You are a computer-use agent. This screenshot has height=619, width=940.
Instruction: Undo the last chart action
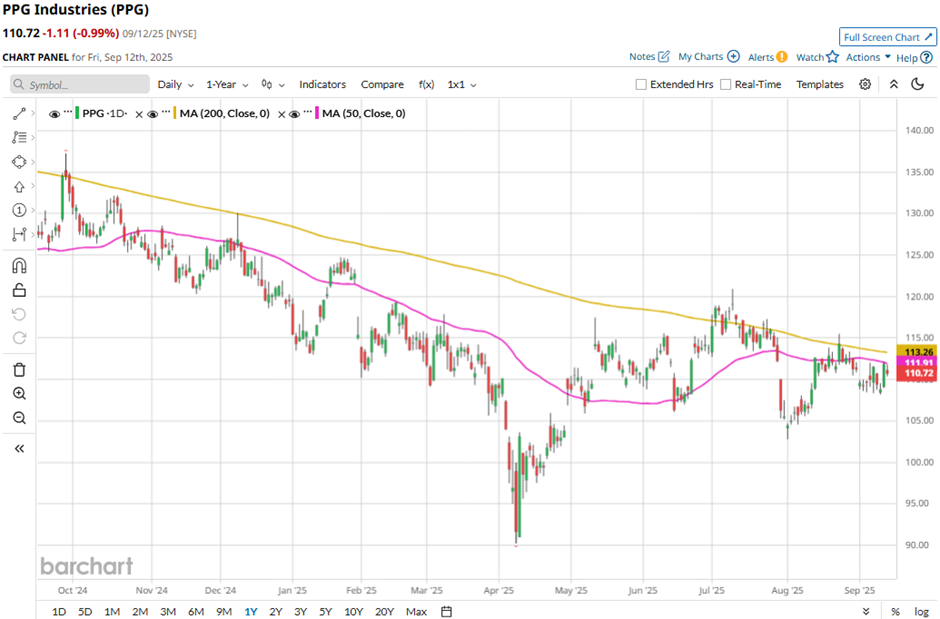19,314
